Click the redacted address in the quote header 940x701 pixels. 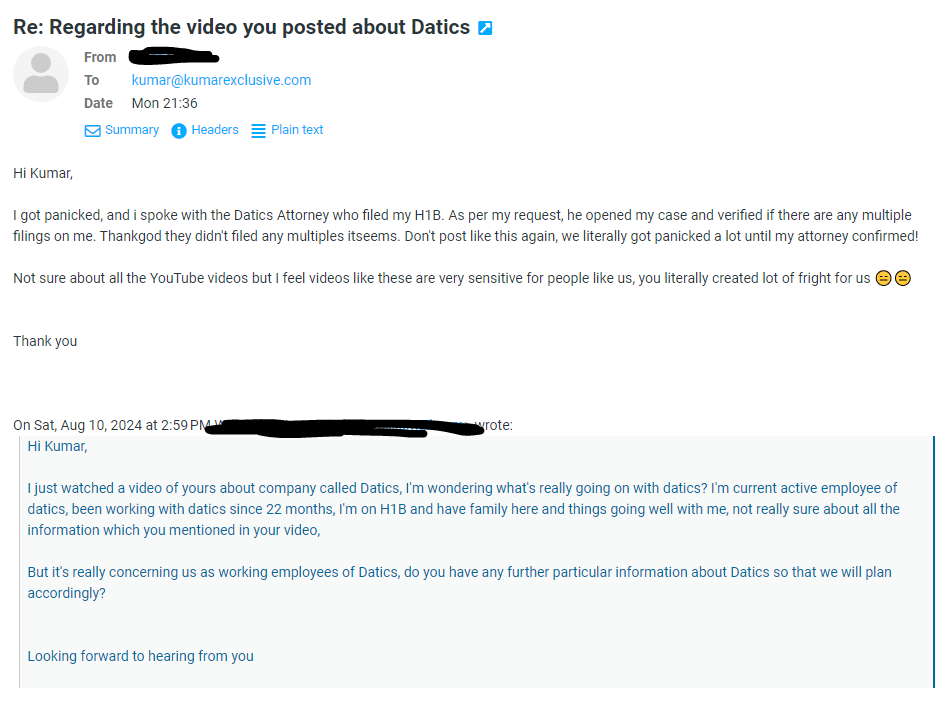(x=340, y=427)
